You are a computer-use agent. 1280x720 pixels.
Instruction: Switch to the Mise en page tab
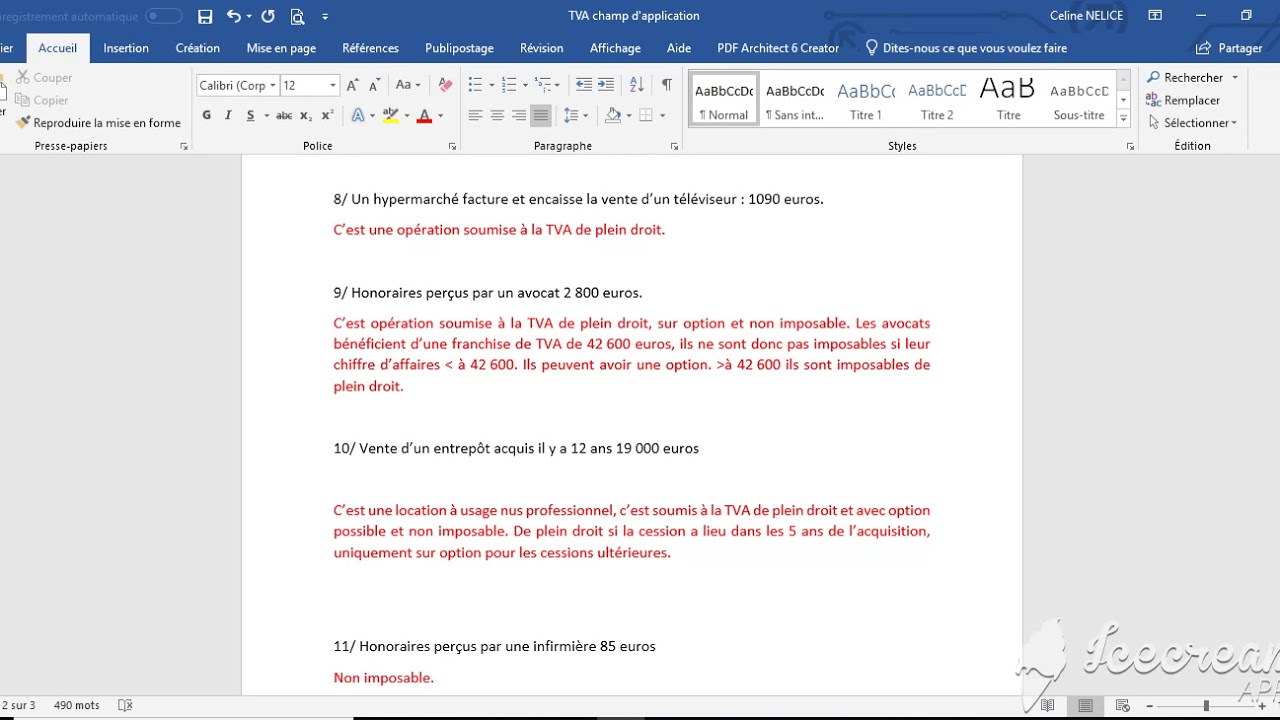click(281, 48)
